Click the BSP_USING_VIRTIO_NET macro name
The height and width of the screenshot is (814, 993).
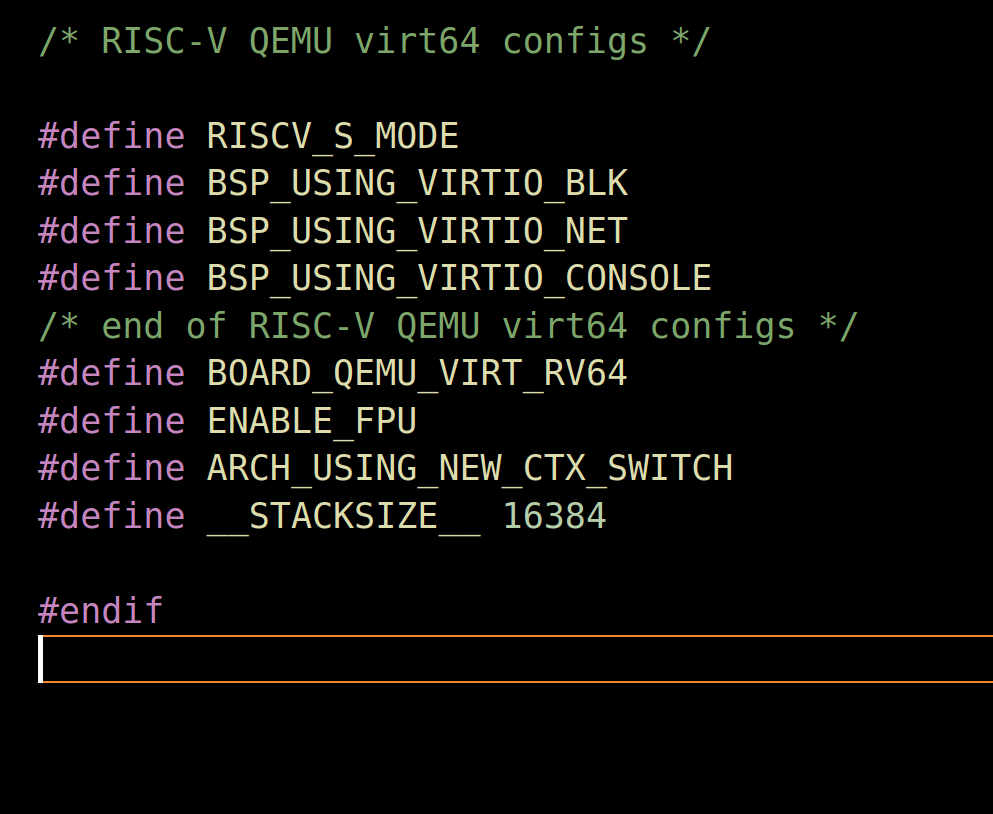417,232
